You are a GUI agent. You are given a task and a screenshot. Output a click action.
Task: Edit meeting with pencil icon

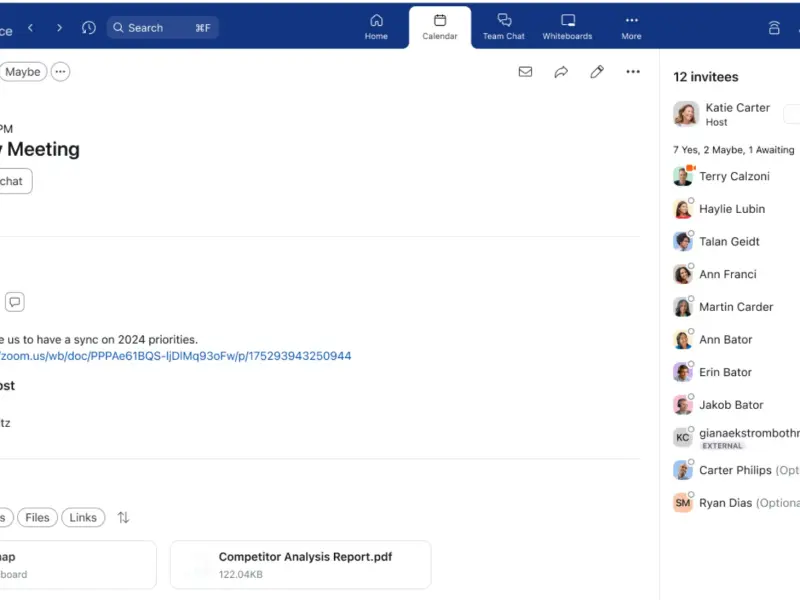(x=597, y=71)
